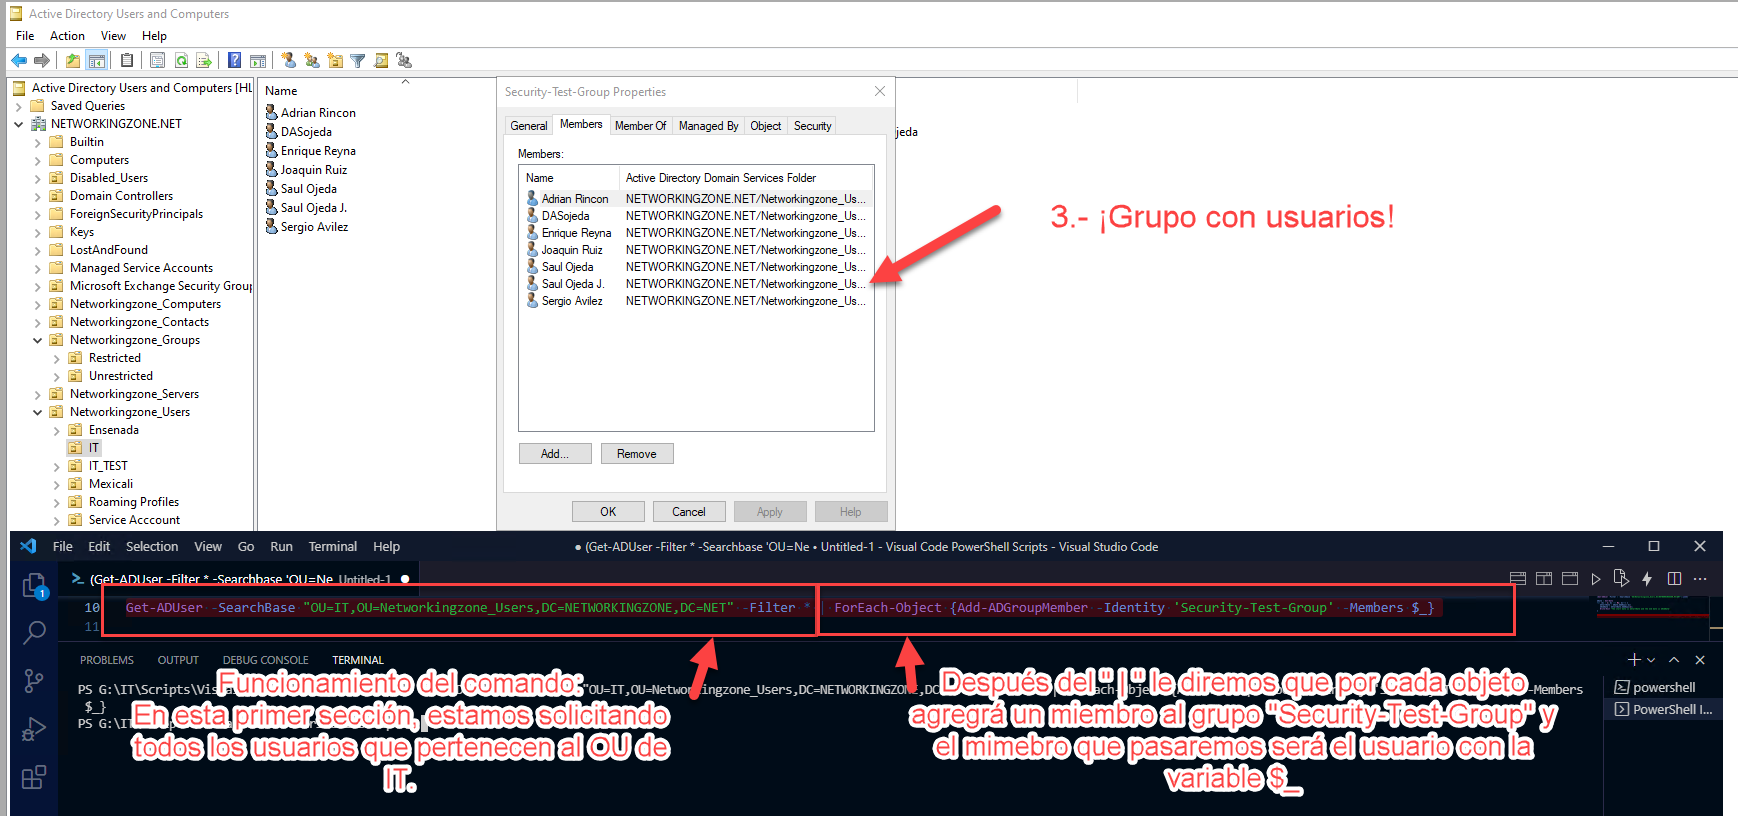Open the Terminal menu in VS Code
1738x827 pixels.
[332, 547]
